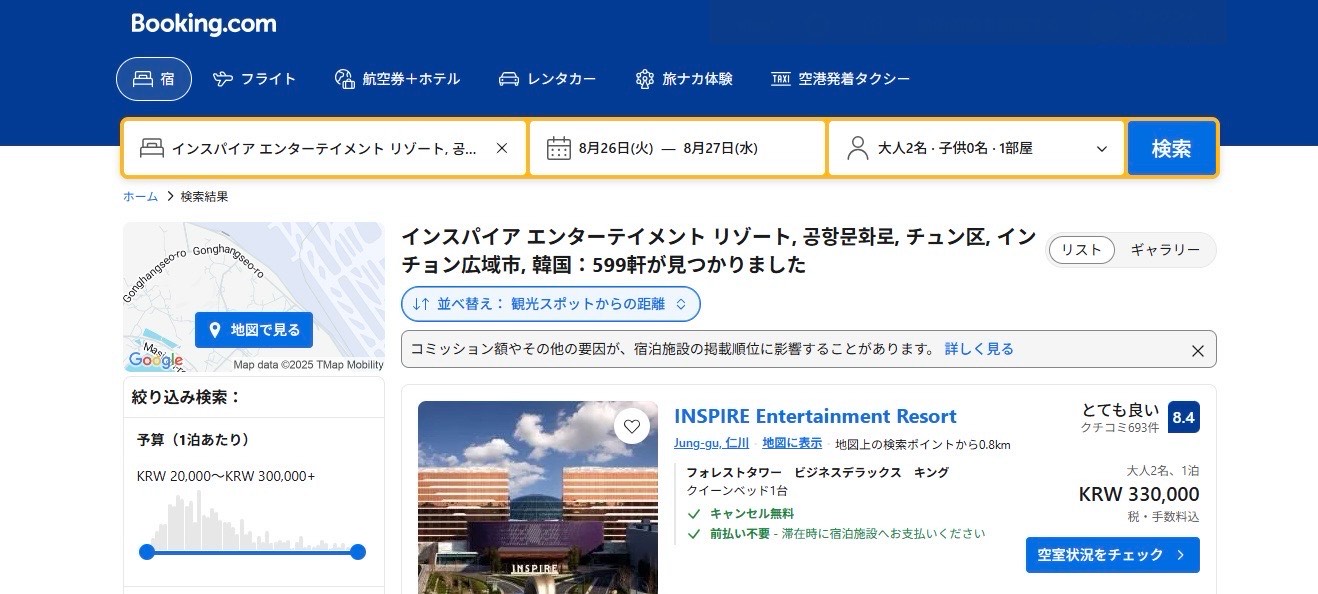Dismiss the commission notice banner
This screenshot has height=594, width=1318.
(1197, 350)
